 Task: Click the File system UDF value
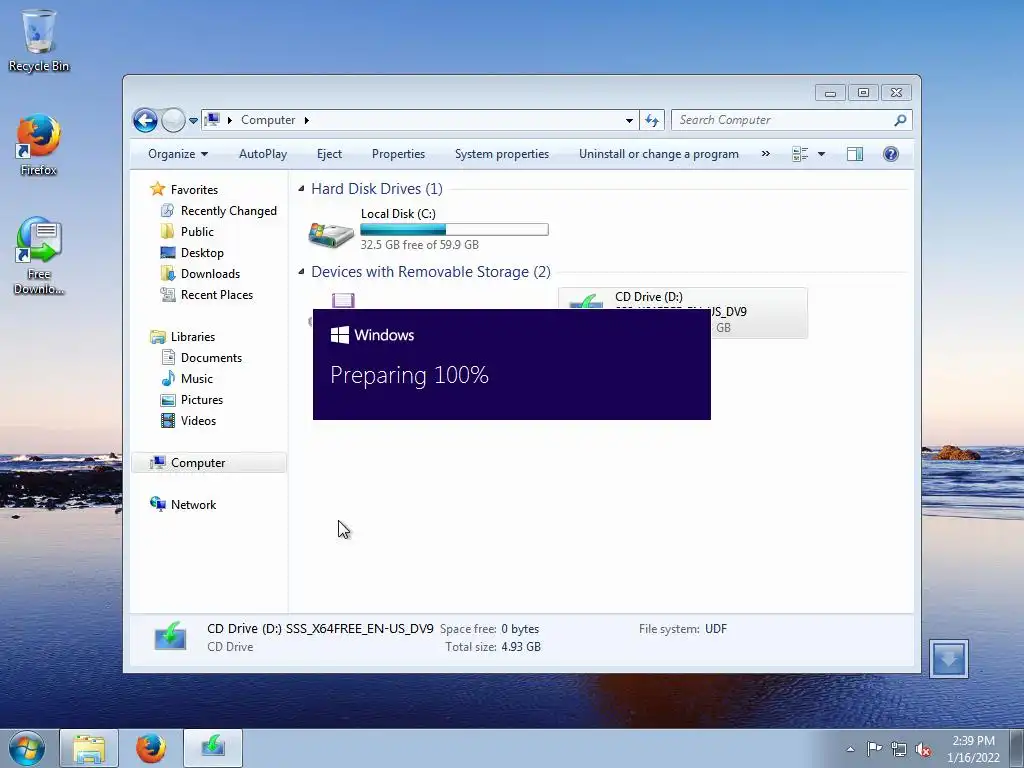click(716, 629)
